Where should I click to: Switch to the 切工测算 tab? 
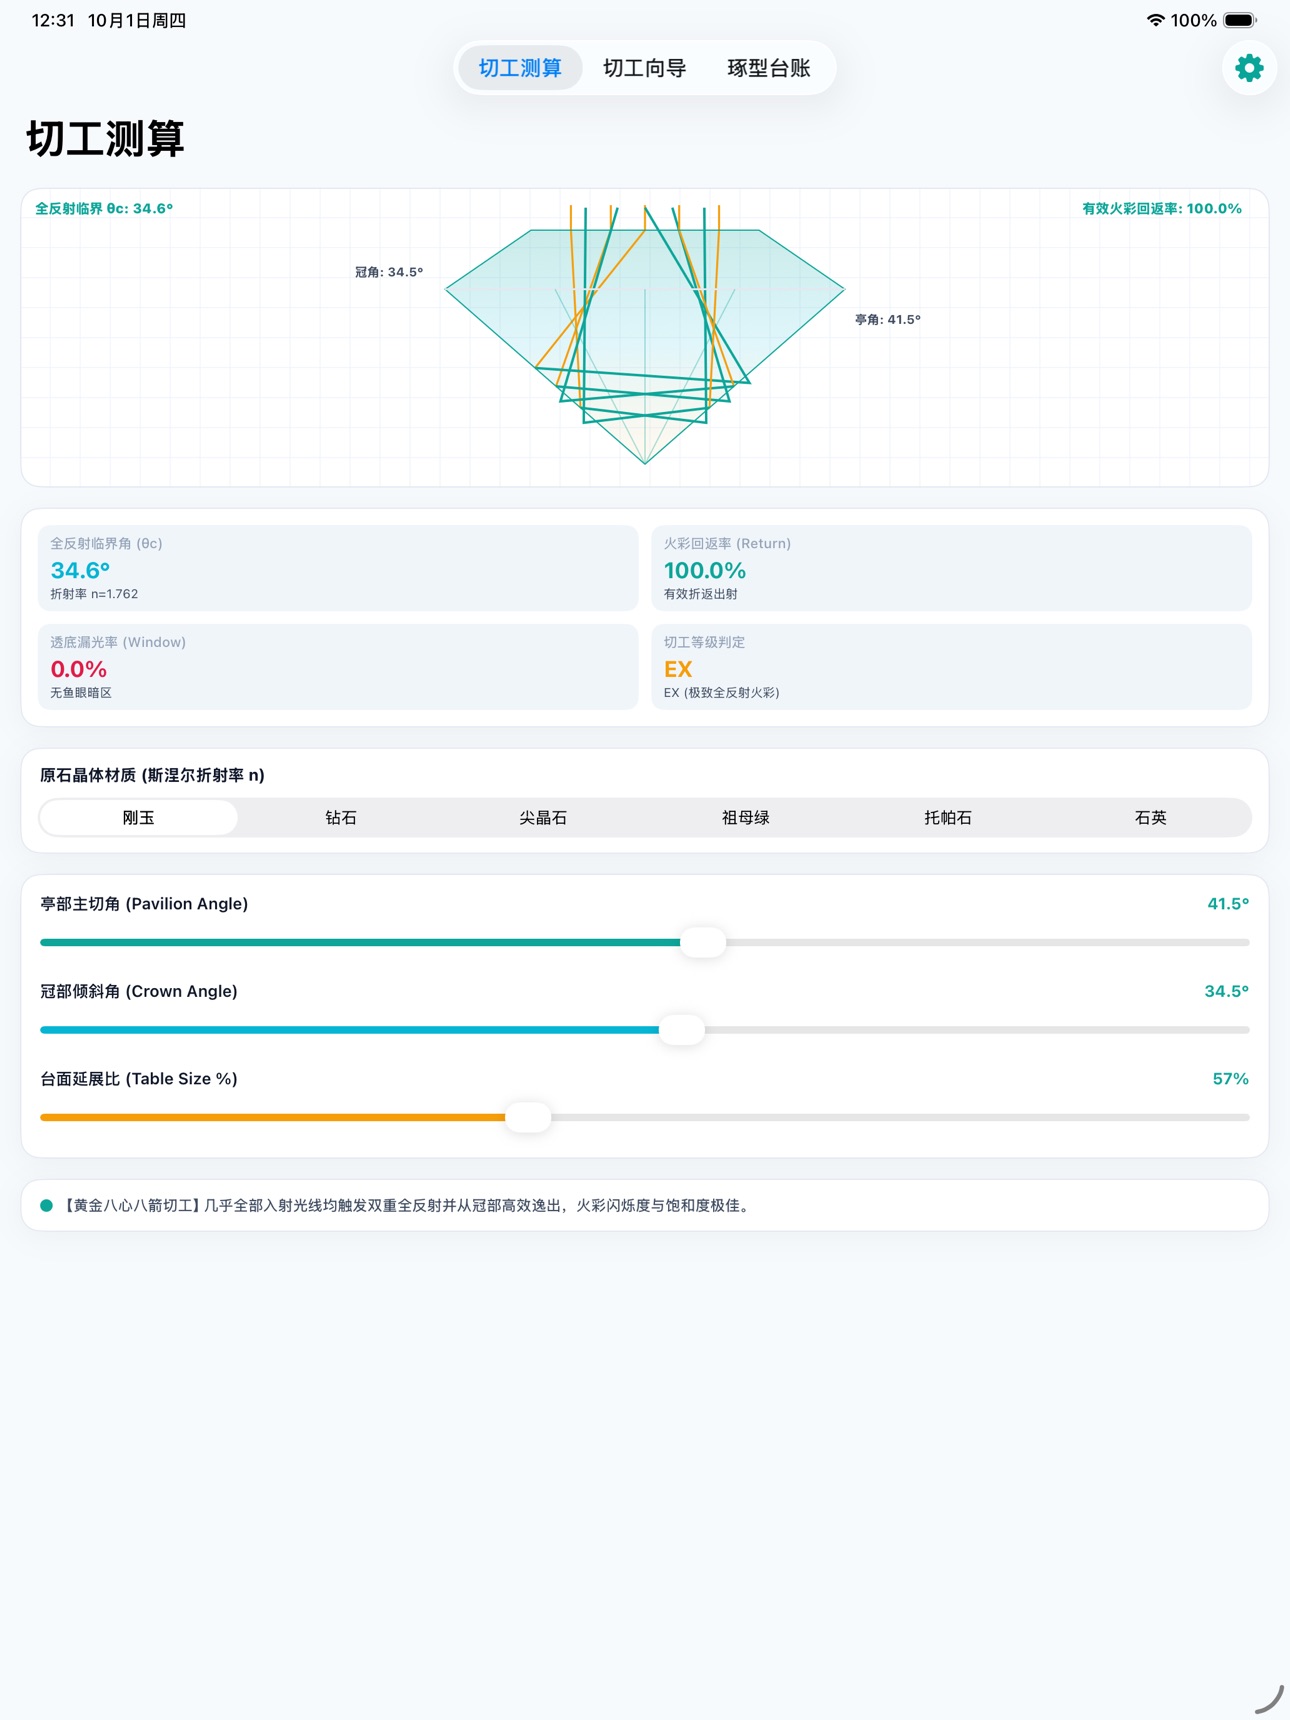pyautogui.click(x=520, y=68)
